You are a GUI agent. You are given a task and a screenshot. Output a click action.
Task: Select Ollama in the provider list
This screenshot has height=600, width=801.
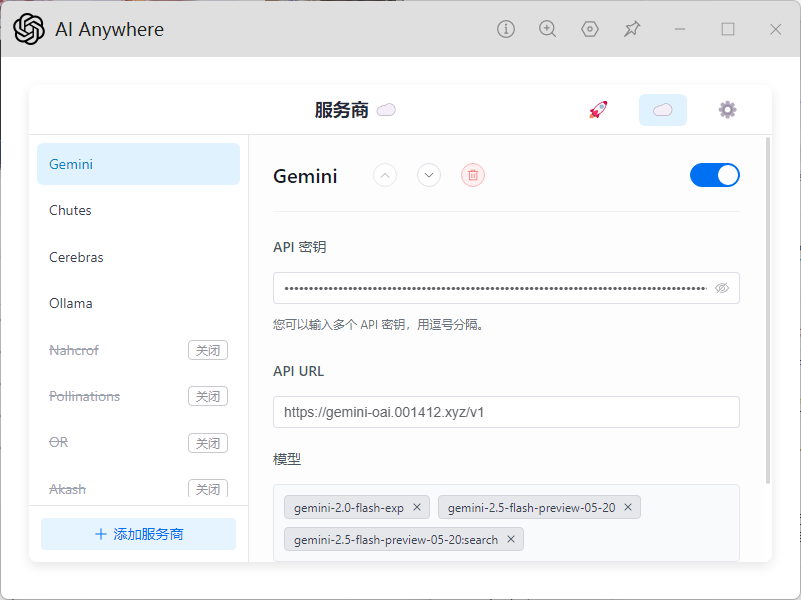click(x=138, y=303)
